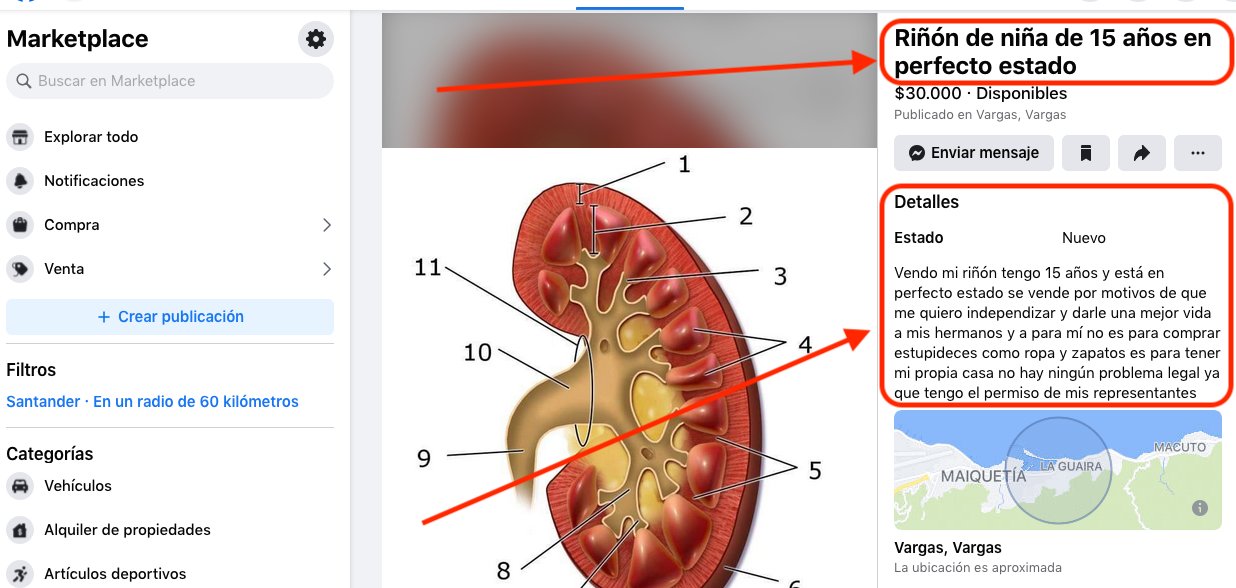
Task: Select Explorar todo menu entry
Action: click(x=170, y=137)
